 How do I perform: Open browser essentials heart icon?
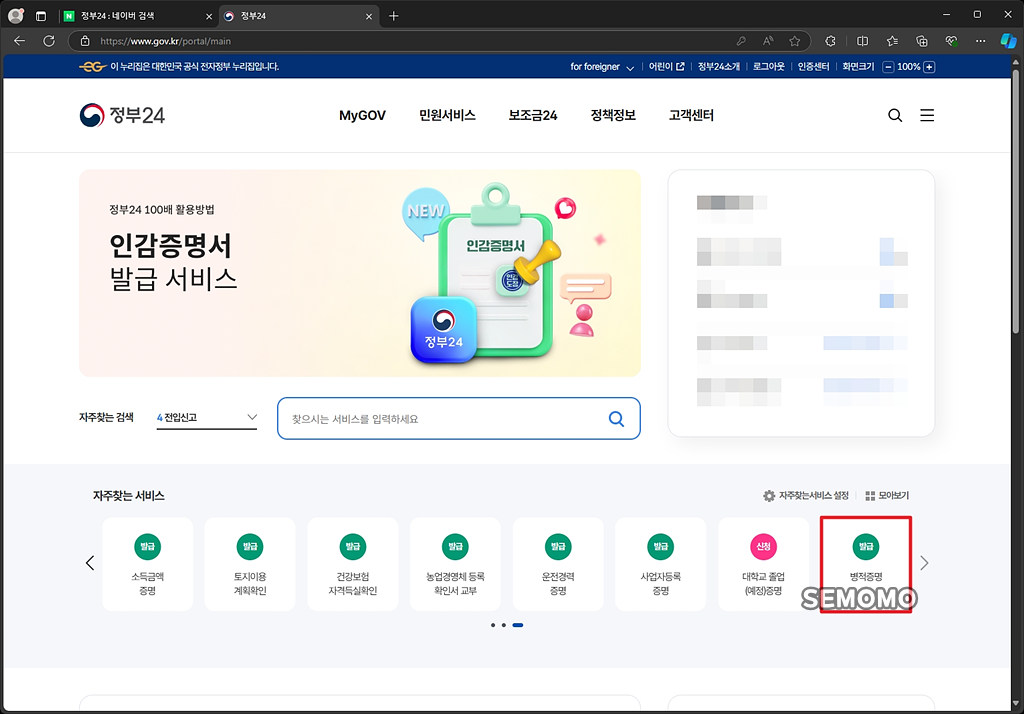coord(952,41)
